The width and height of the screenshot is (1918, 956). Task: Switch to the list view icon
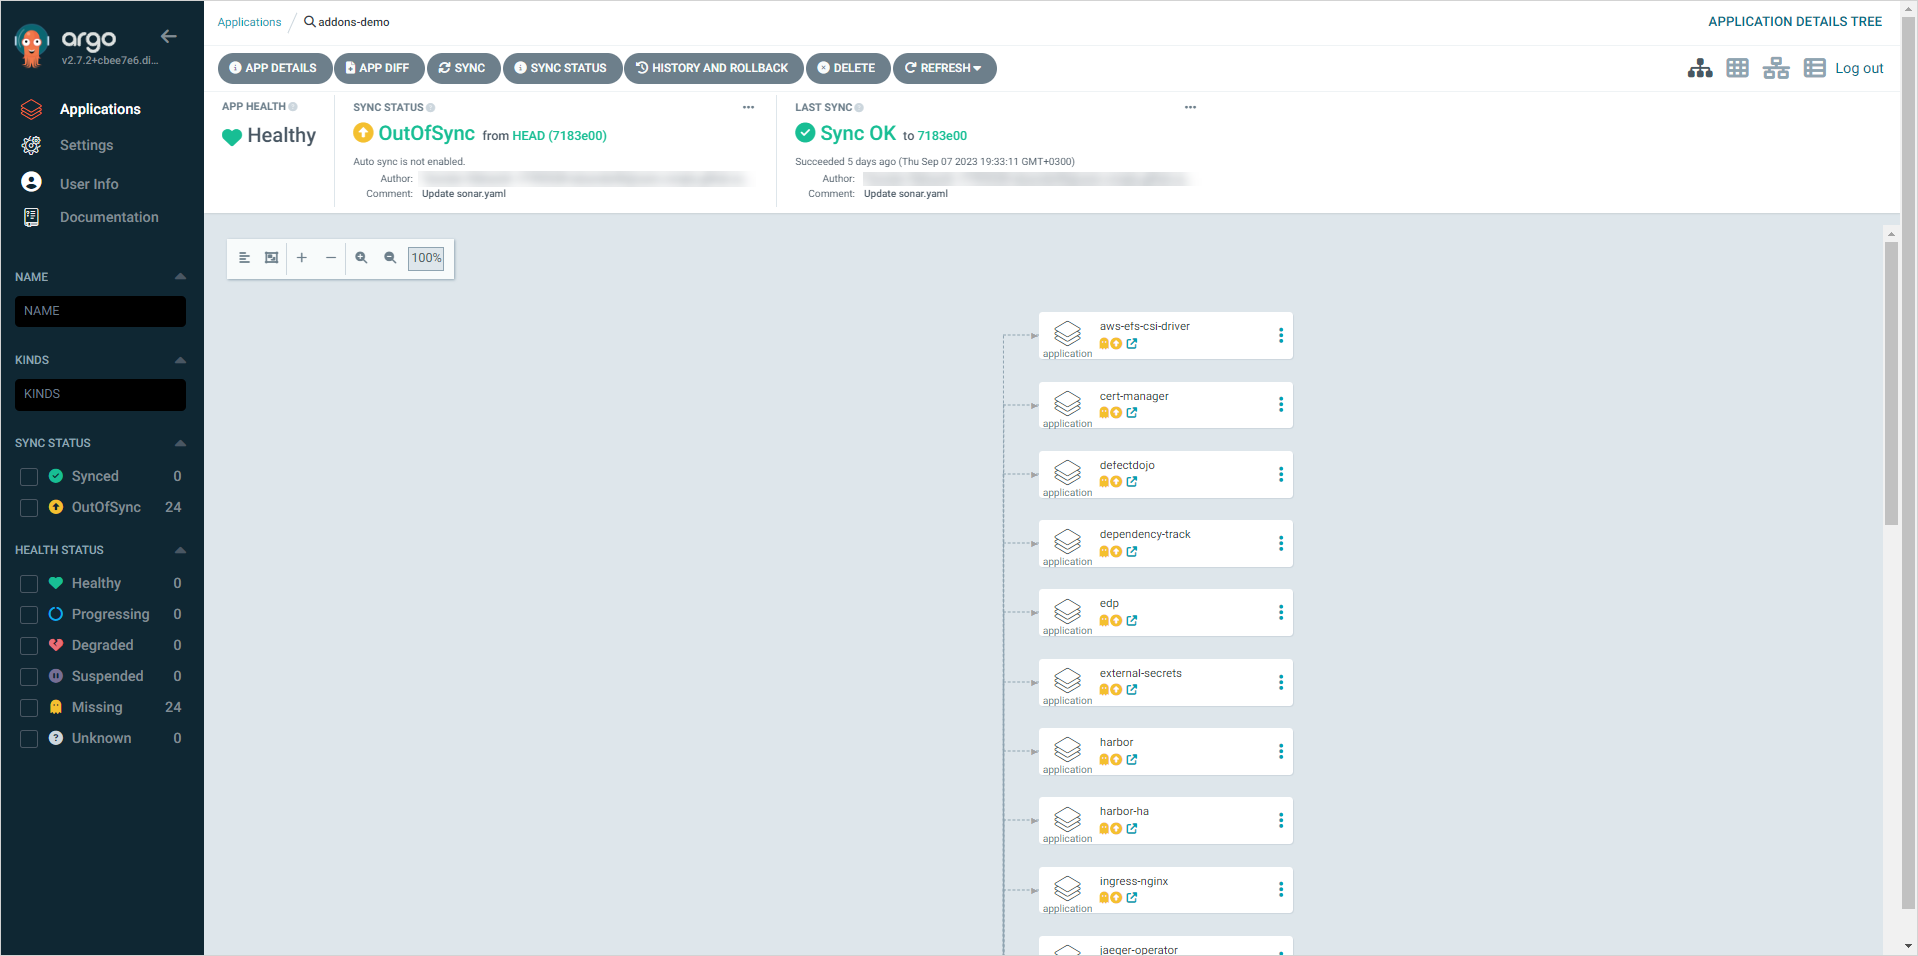coord(1814,68)
